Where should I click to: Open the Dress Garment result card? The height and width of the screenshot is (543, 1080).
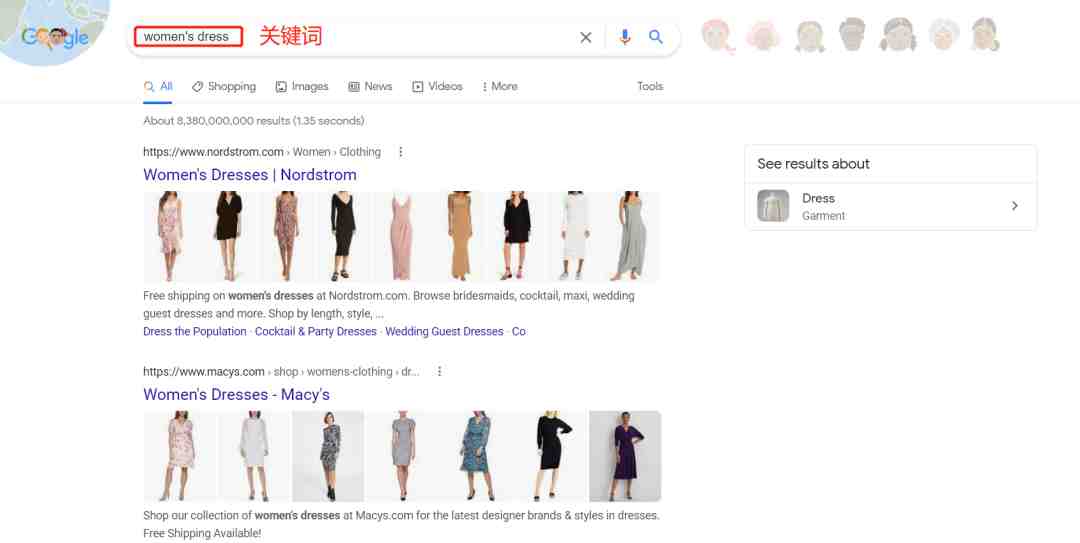(x=891, y=206)
